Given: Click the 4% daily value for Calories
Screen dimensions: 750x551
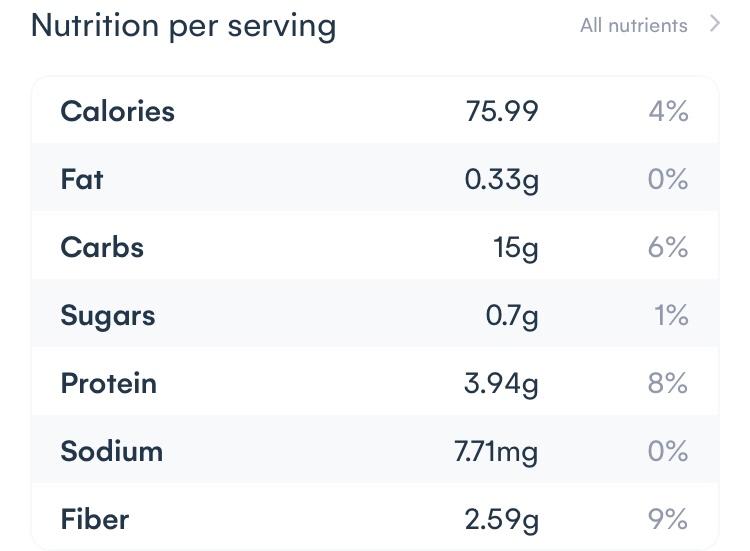Looking at the screenshot, I should 668,111.
